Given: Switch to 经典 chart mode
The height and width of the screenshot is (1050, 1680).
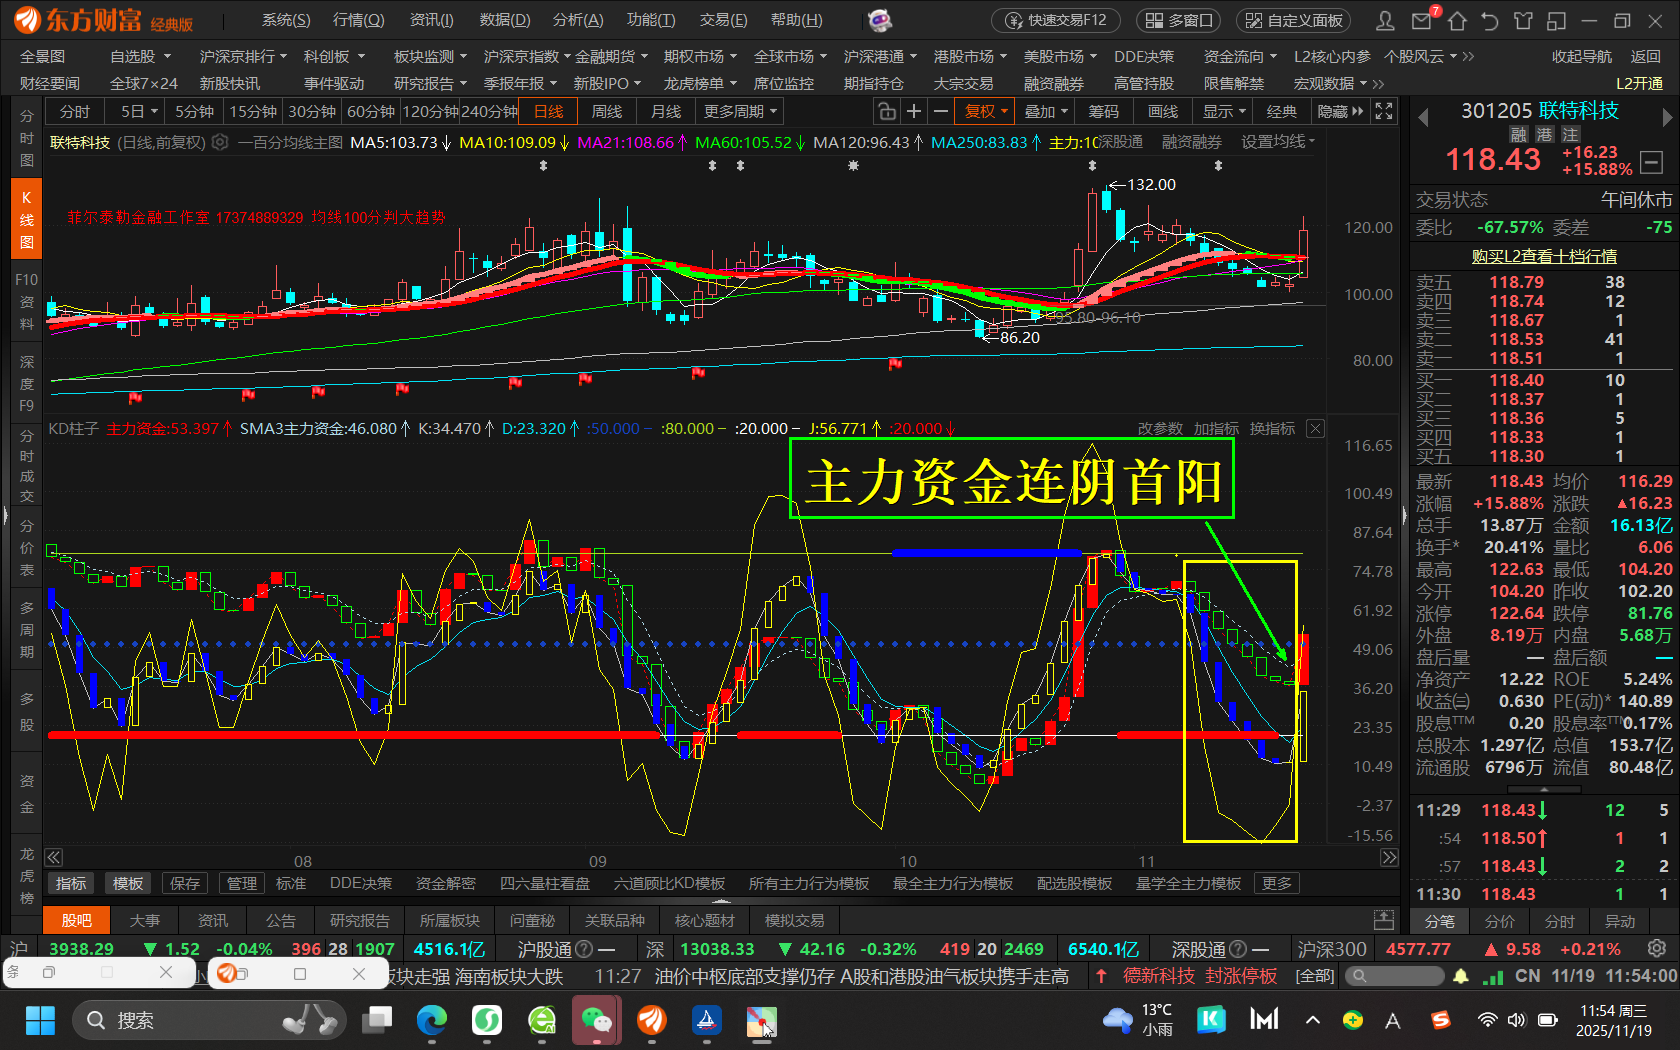Looking at the screenshot, I should pos(1282,111).
